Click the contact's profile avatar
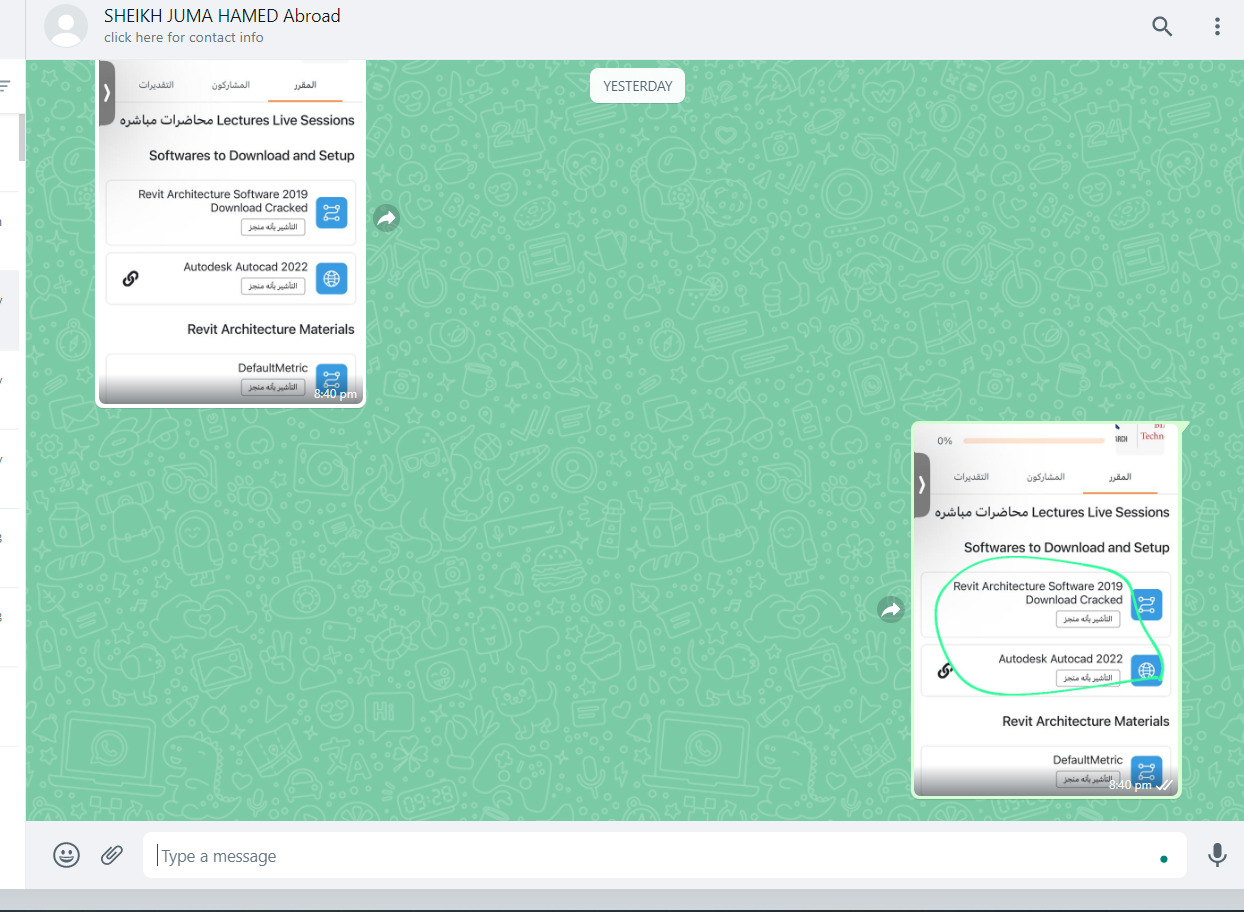1244x912 pixels. (66, 26)
